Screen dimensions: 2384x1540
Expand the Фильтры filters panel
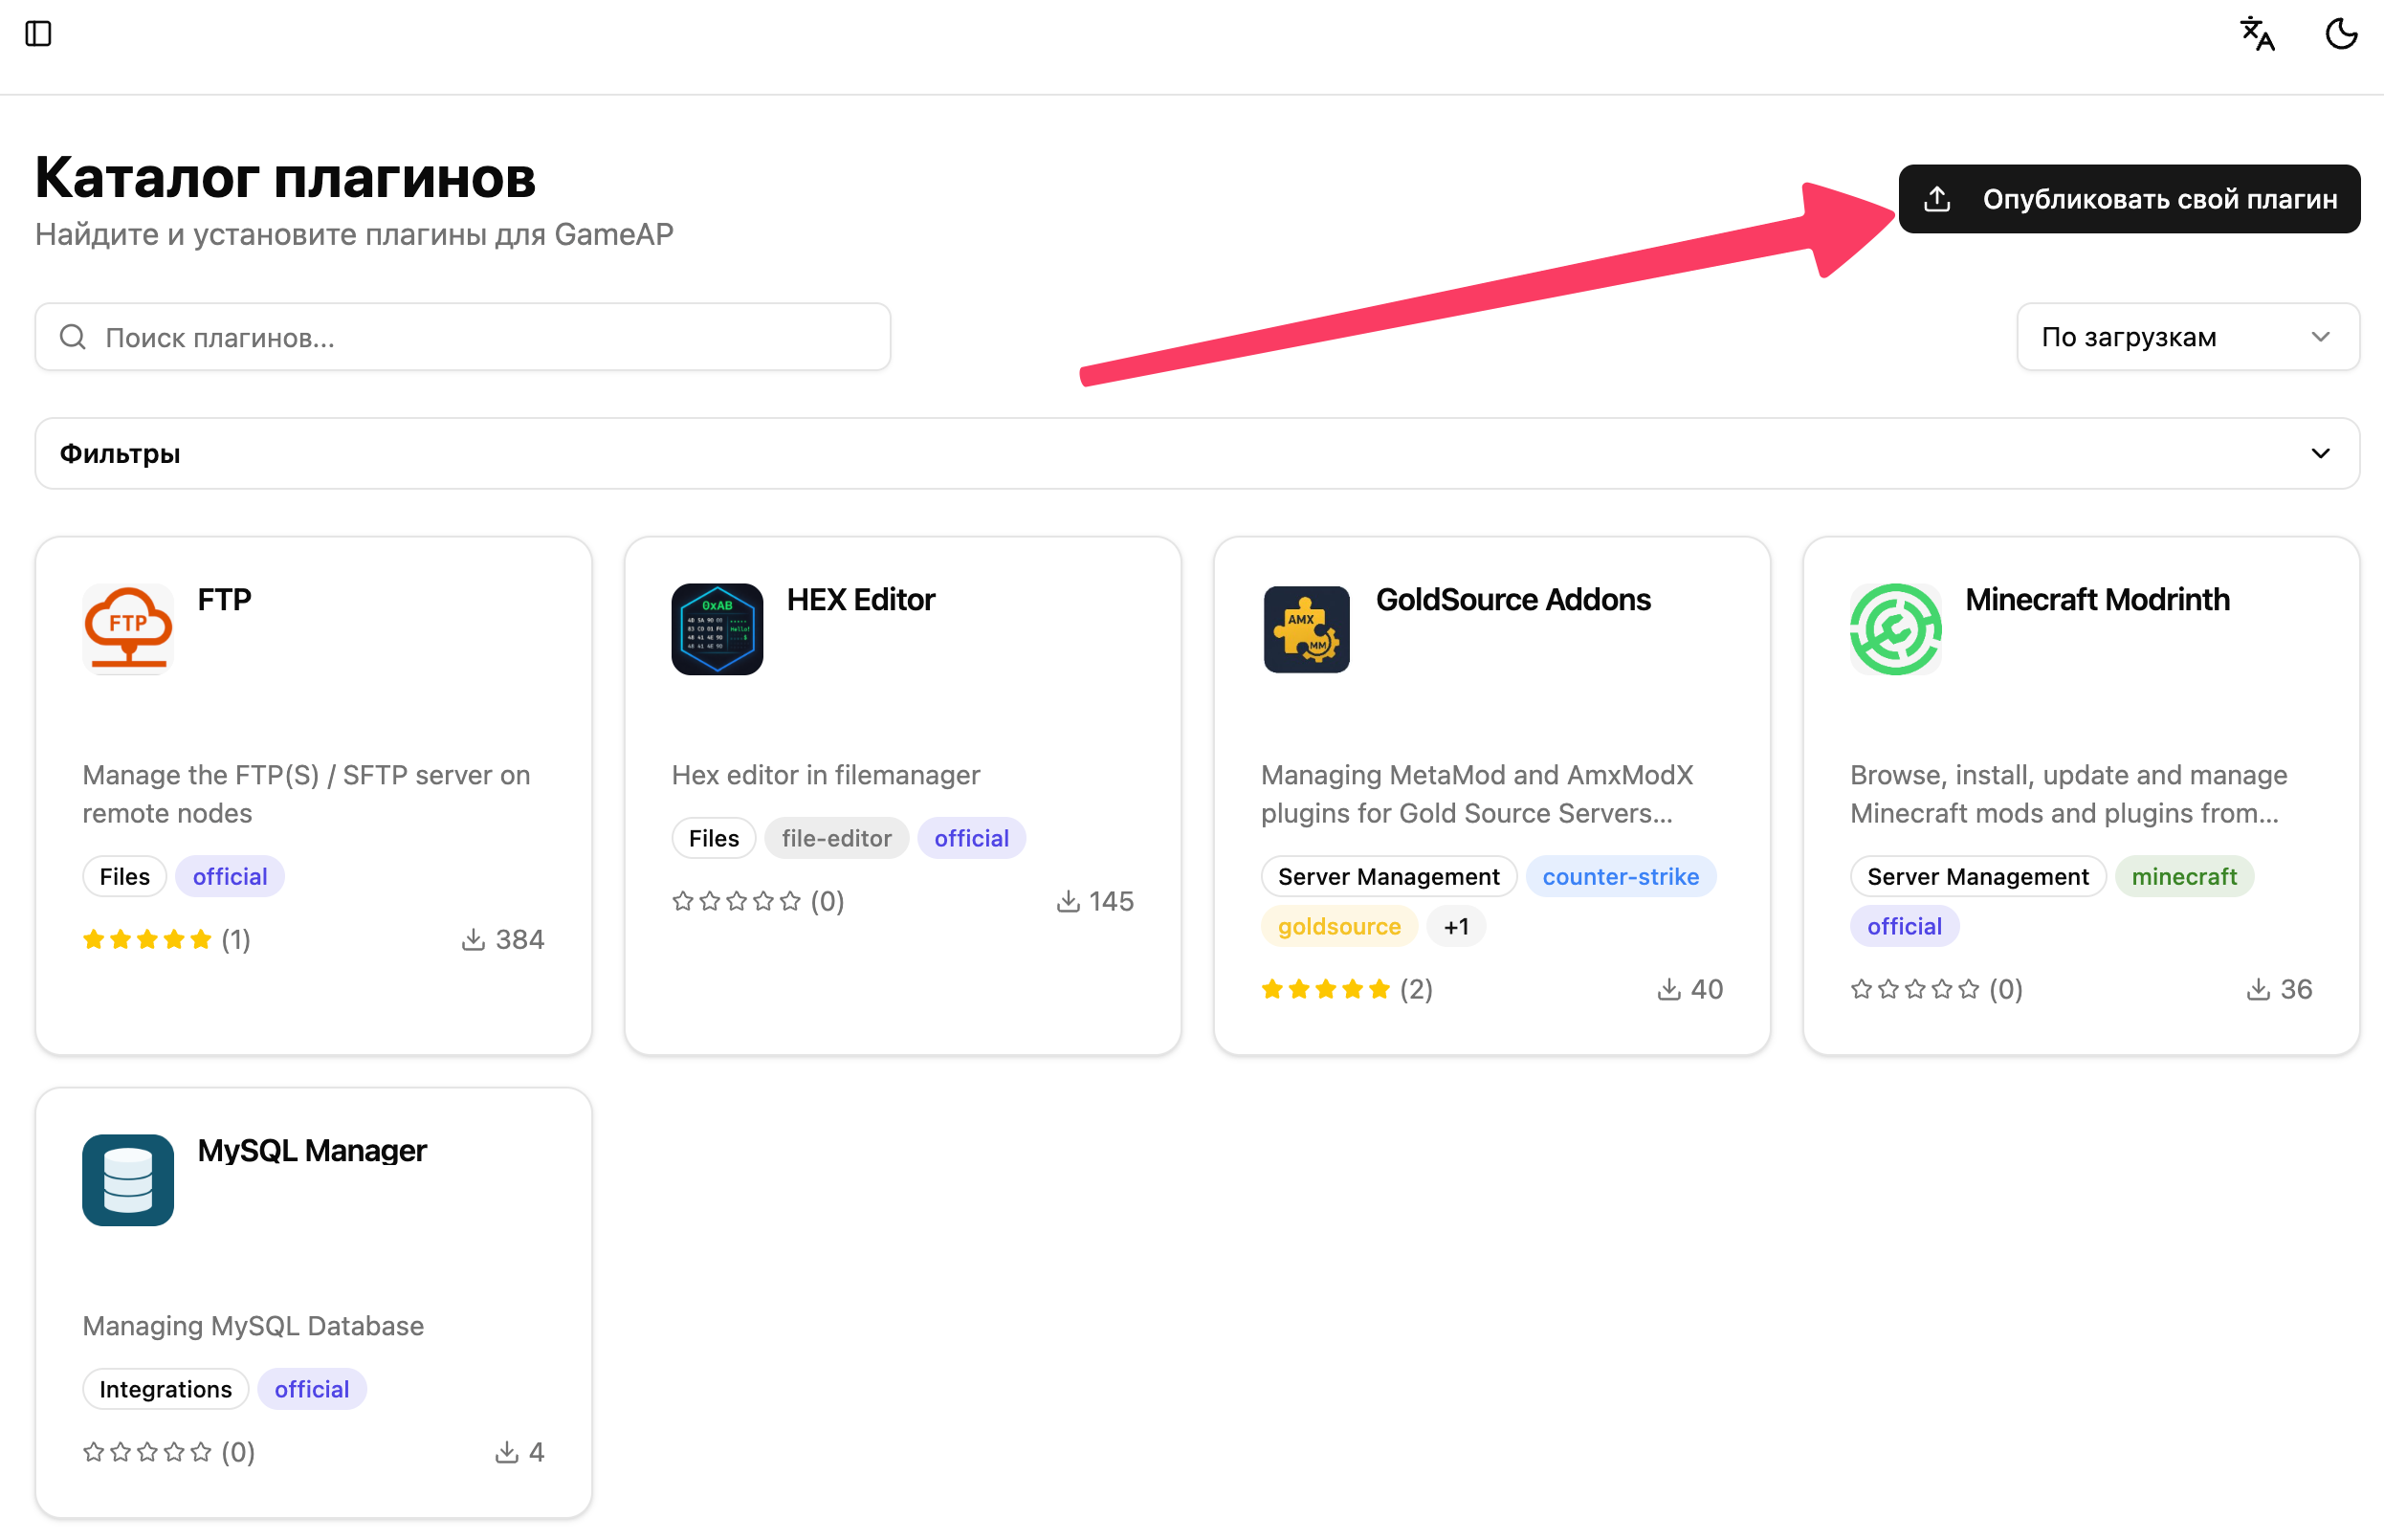1197,453
